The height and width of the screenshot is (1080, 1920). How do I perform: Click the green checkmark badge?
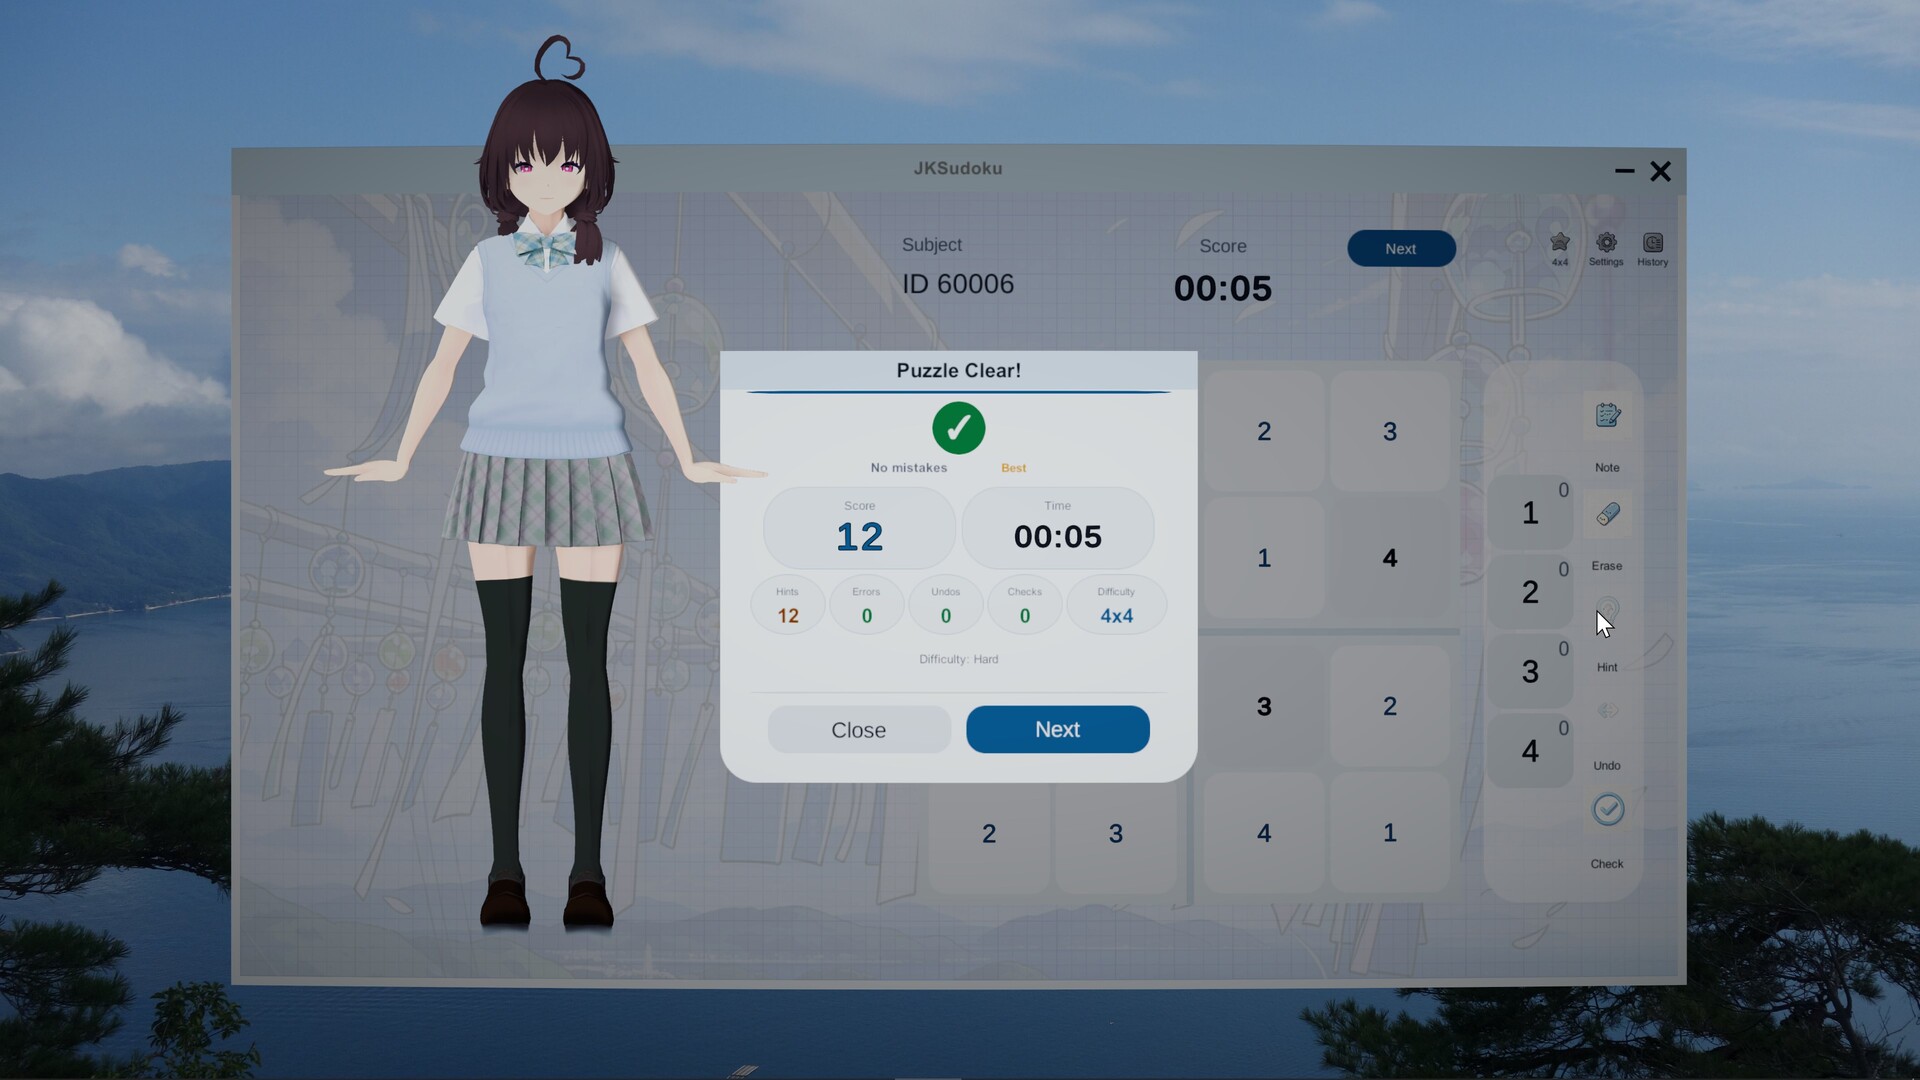(958, 428)
